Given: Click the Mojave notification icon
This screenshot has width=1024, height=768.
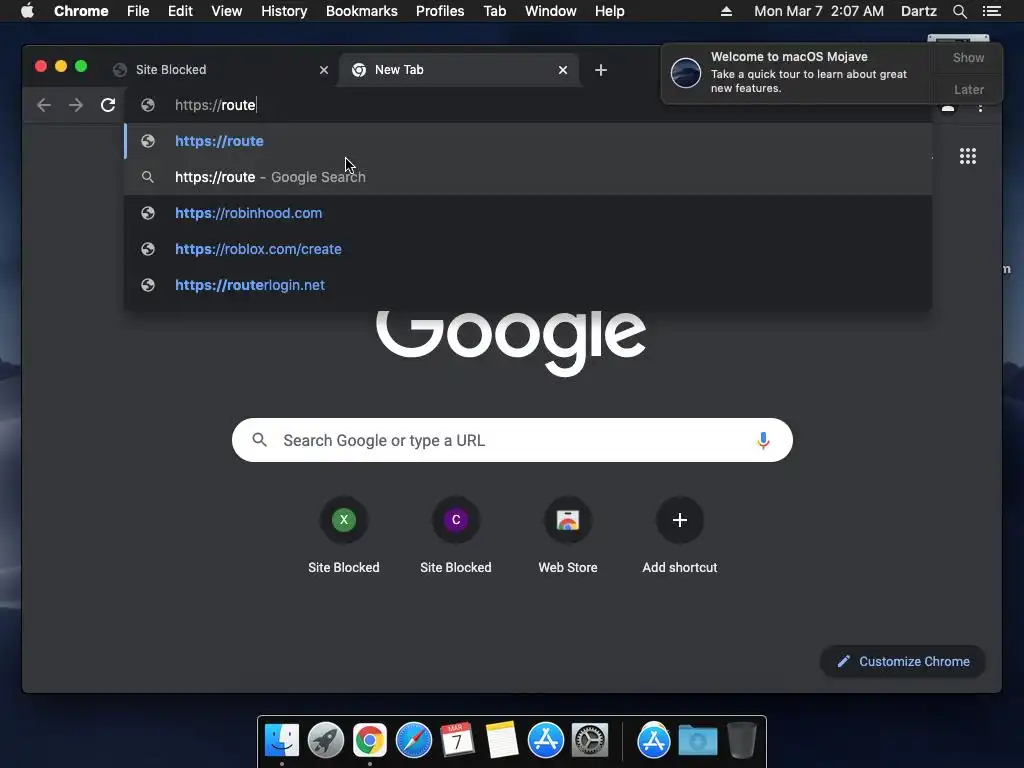Looking at the screenshot, I should (686, 73).
